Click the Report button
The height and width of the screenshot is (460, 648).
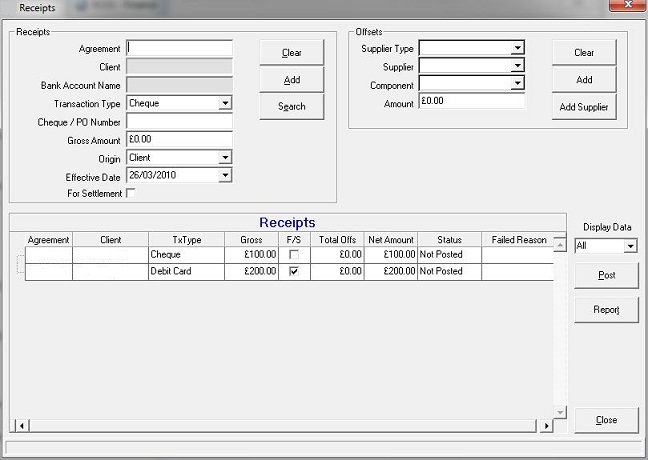[606, 310]
